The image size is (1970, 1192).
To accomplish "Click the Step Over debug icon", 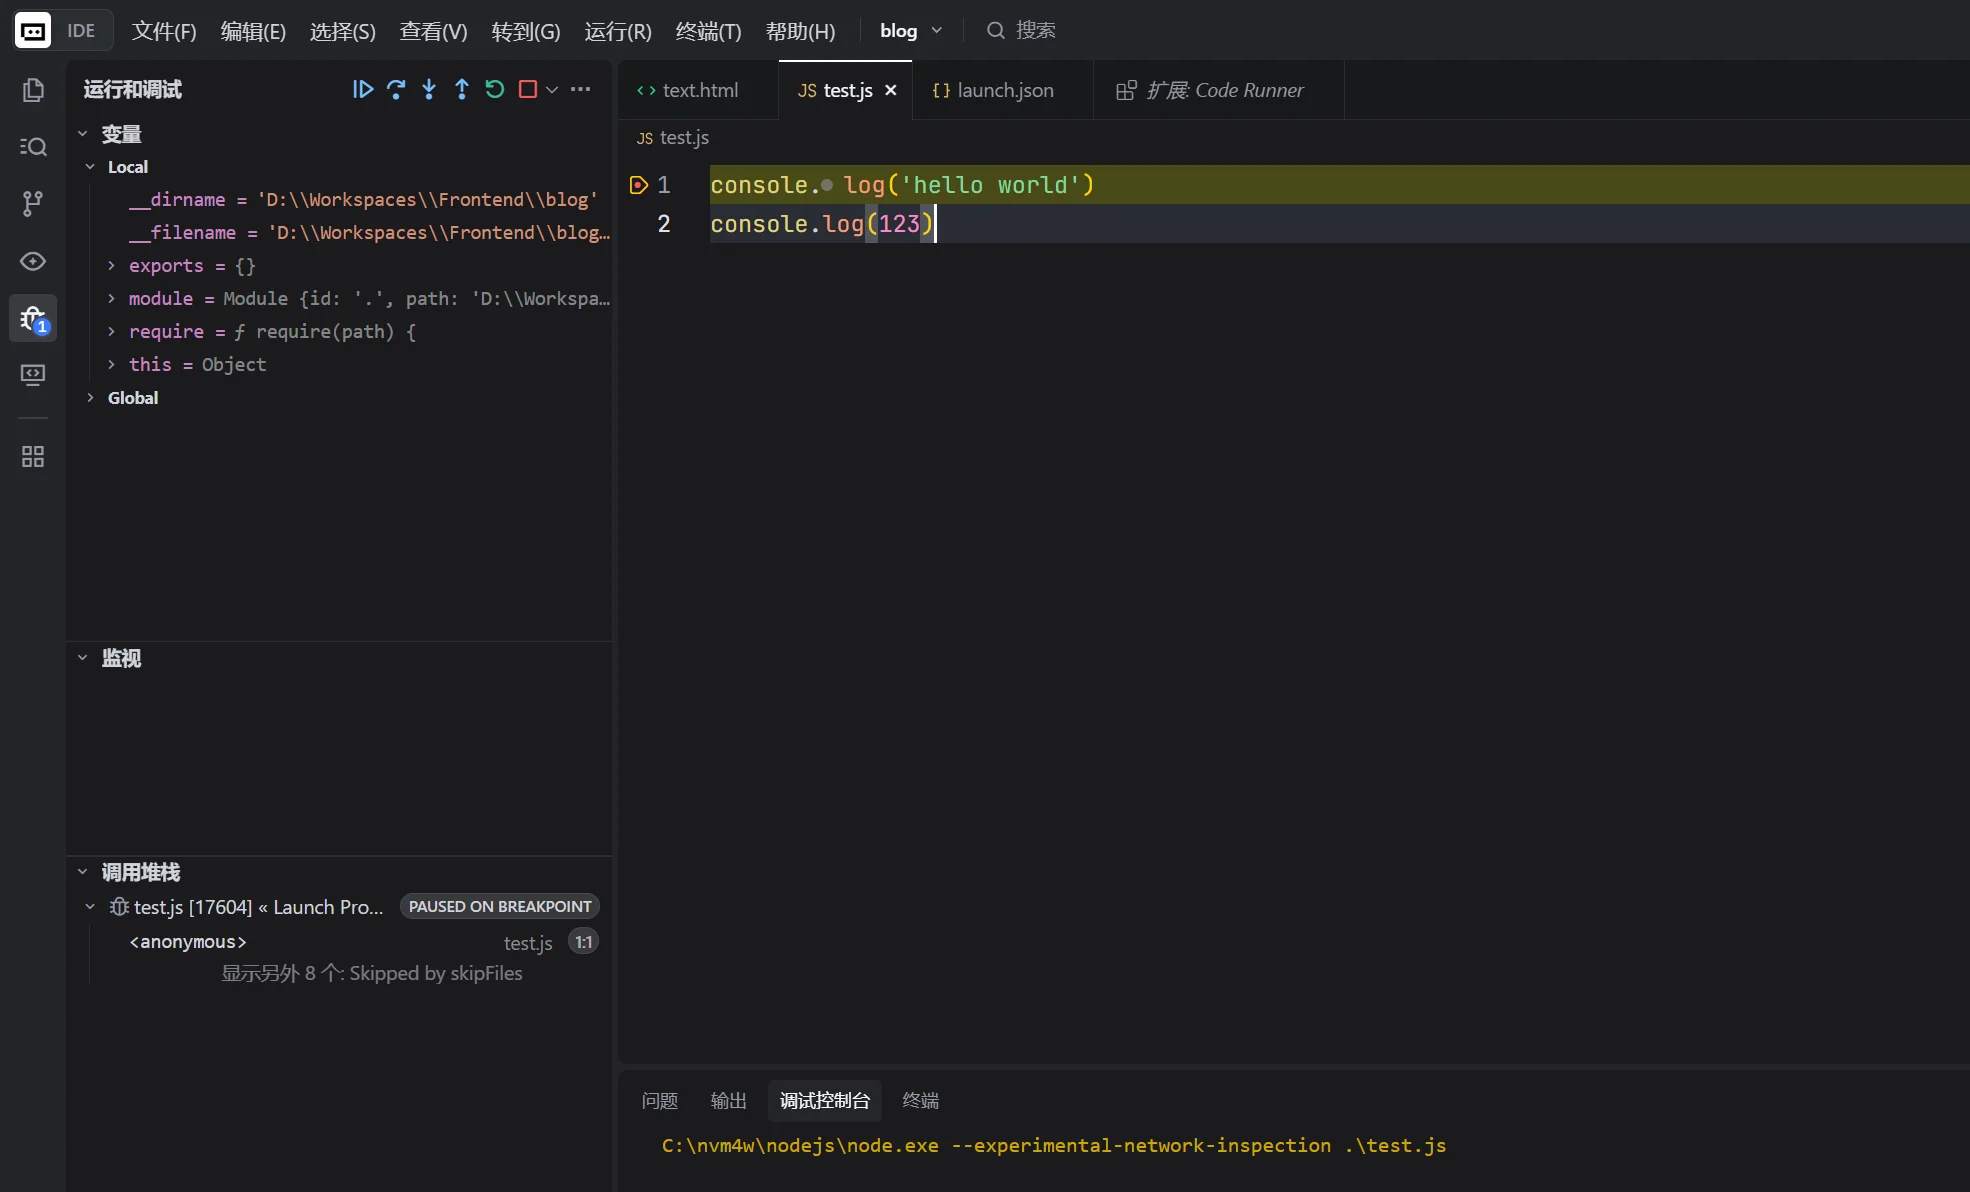I will click(x=396, y=90).
